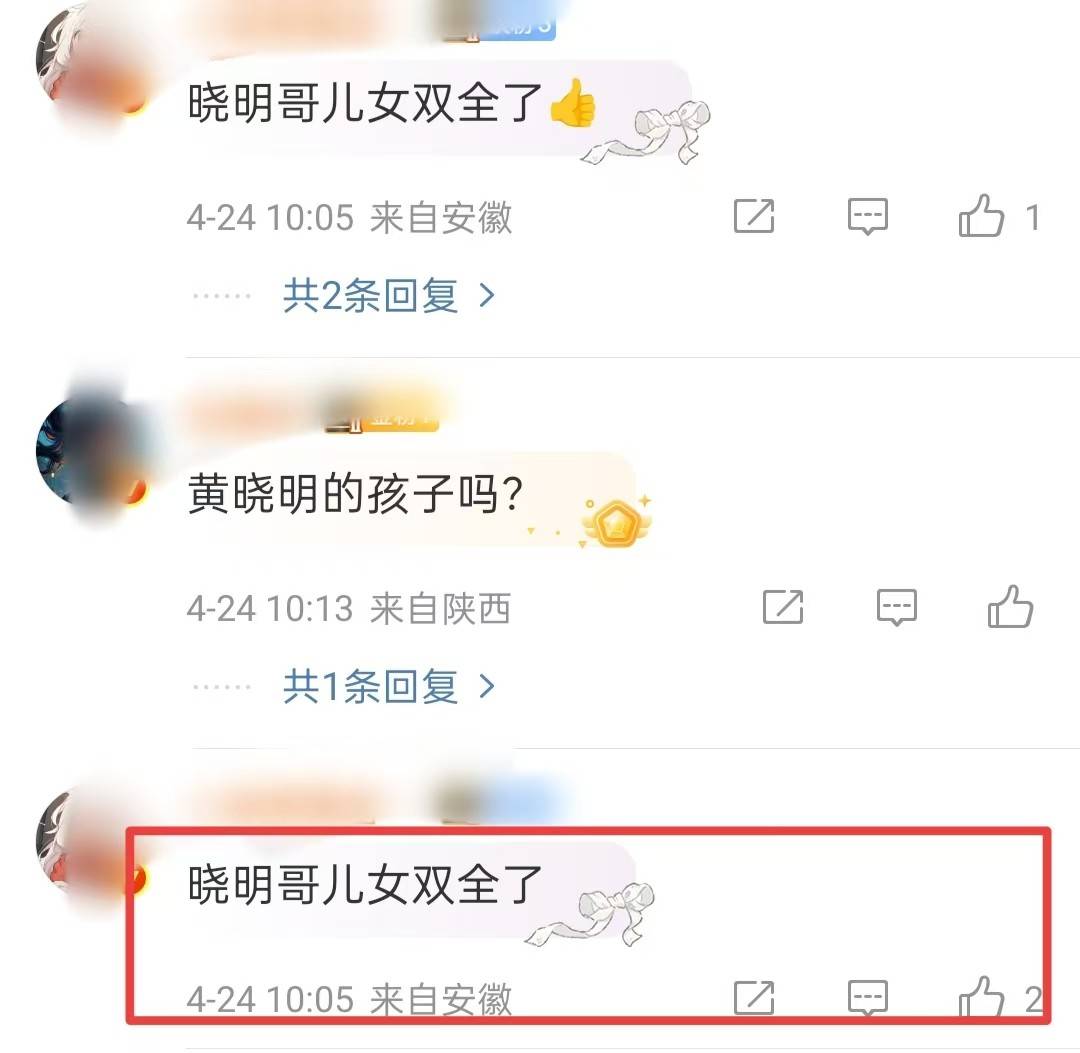Viewport: 1080px width, 1053px height.
Task: Tap first comment 晓明哥儿女双全了 with thumbs-up emoji
Action: [x=392, y=103]
